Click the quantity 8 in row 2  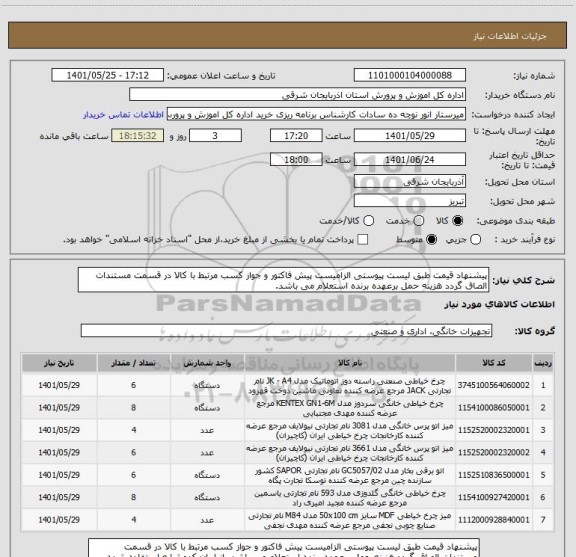coord(133,407)
